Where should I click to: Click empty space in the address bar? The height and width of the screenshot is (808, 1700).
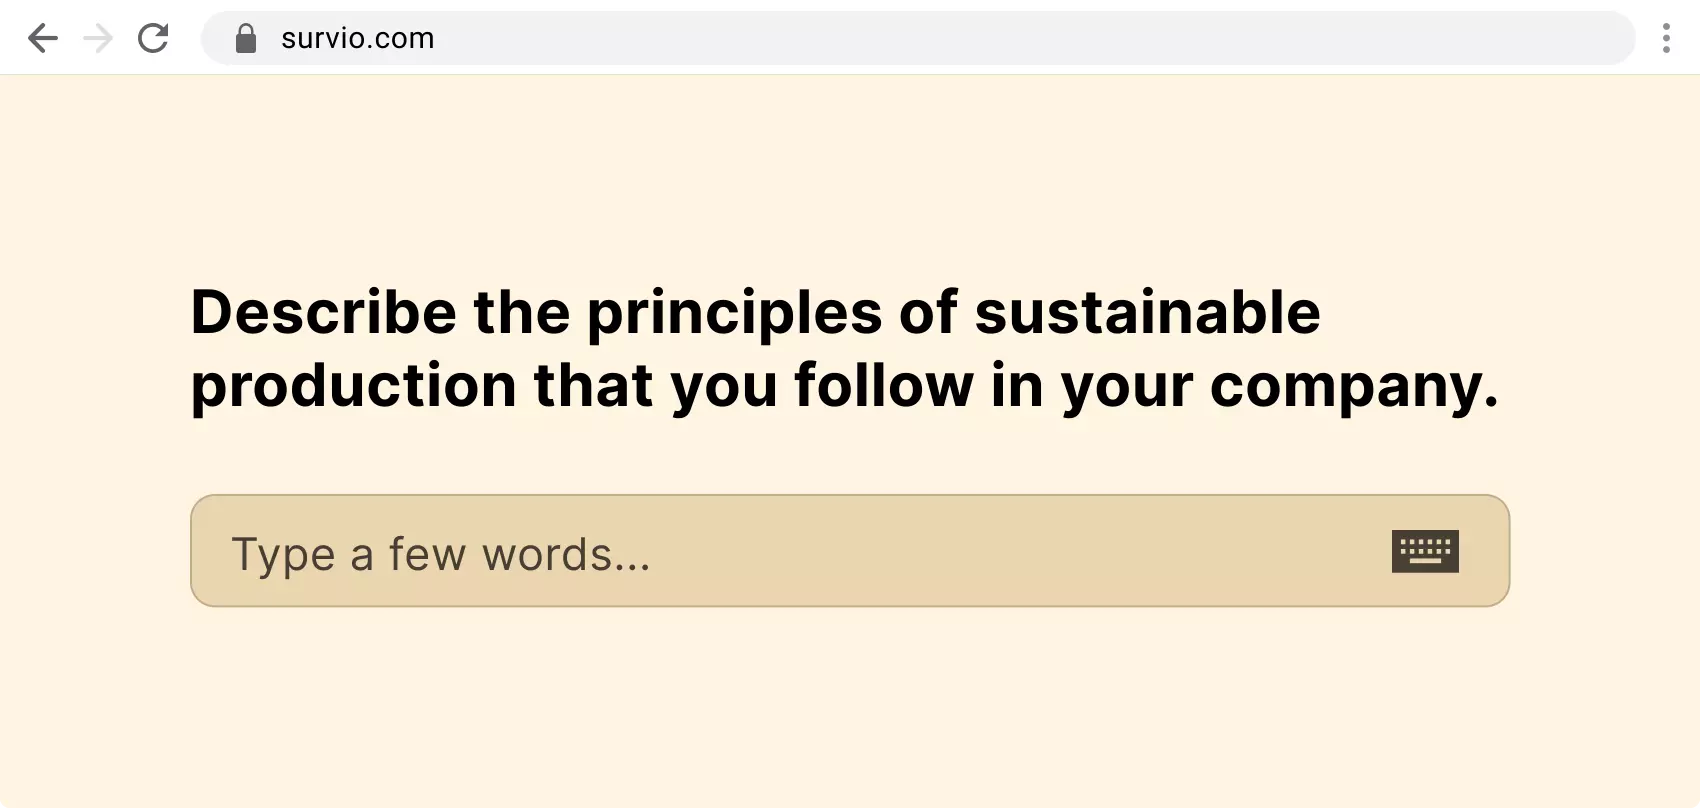(x=1000, y=38)
